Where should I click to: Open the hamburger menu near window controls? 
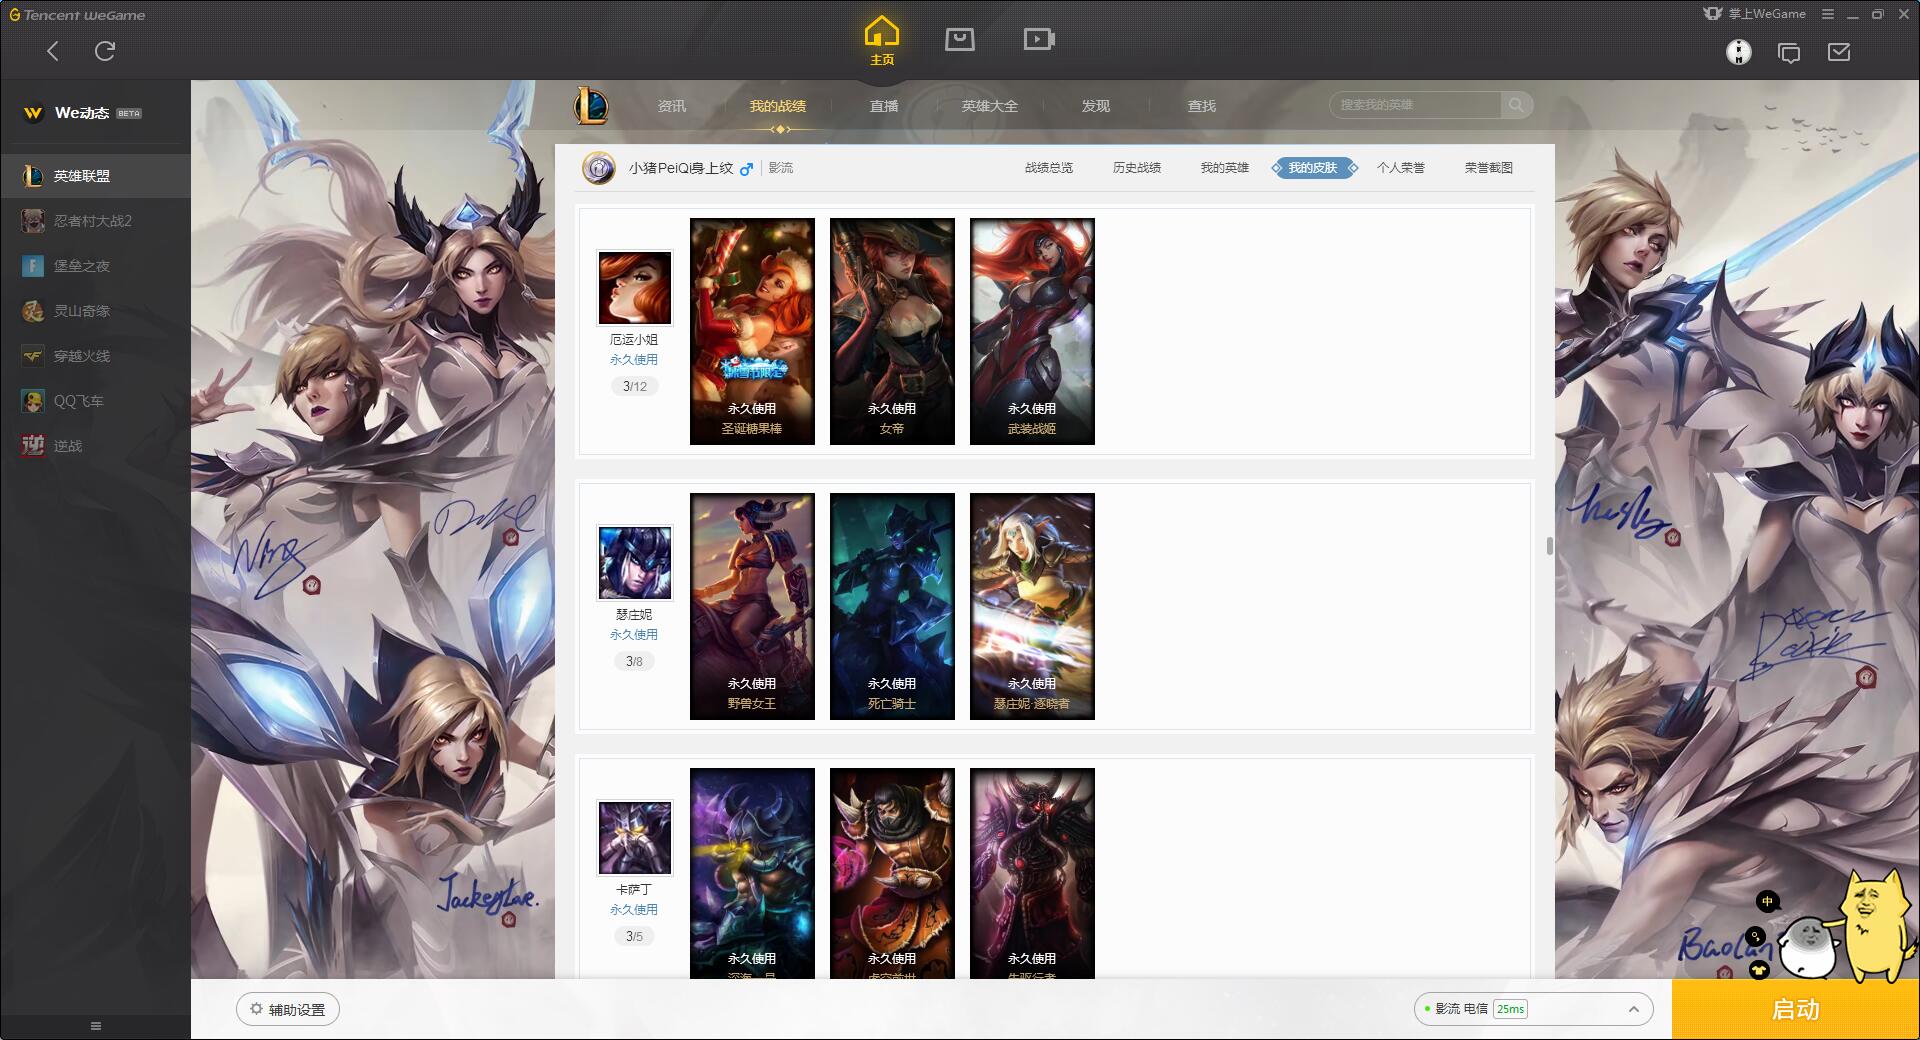coord(1828,14)
